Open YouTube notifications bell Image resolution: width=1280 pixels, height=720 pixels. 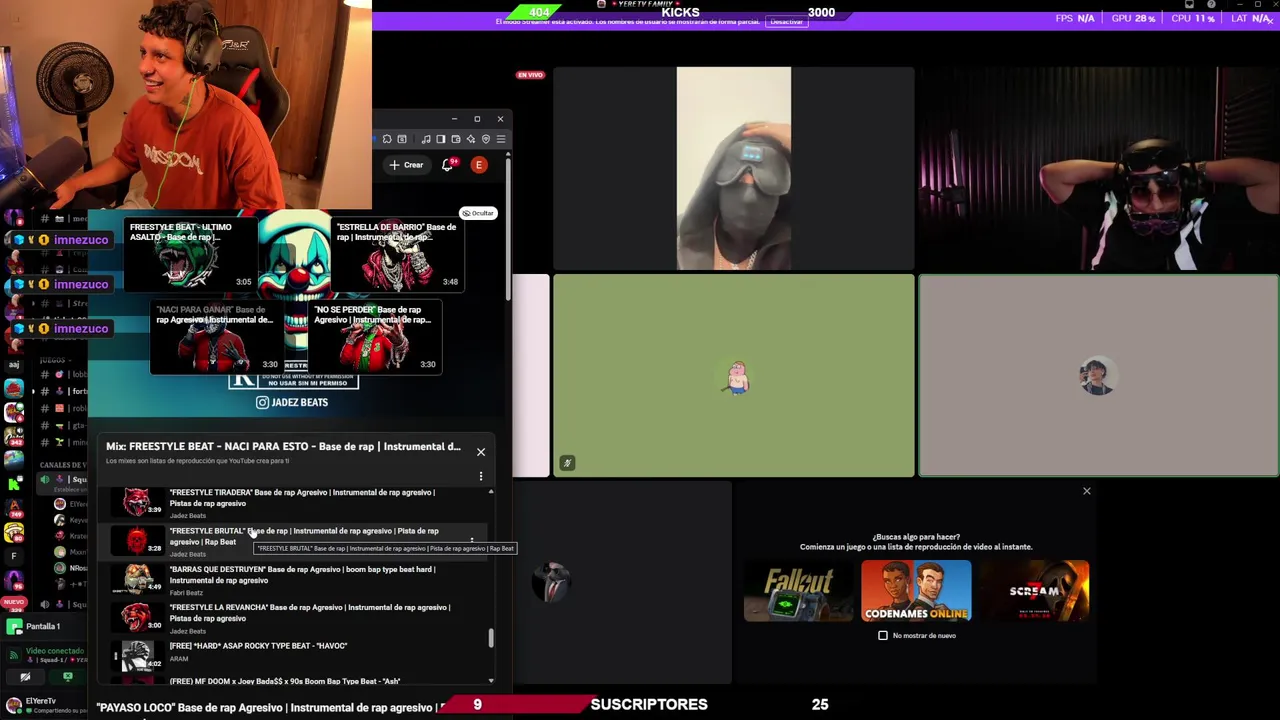tap(447, 165)
